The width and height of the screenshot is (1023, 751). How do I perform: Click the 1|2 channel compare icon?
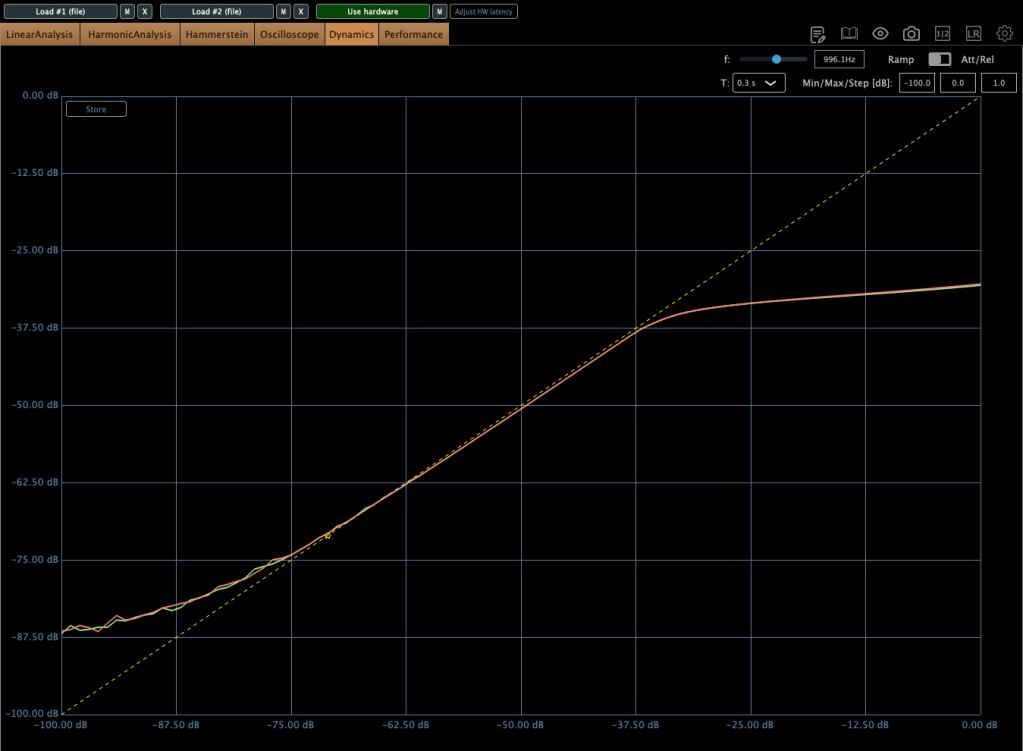tap(942, 34)
